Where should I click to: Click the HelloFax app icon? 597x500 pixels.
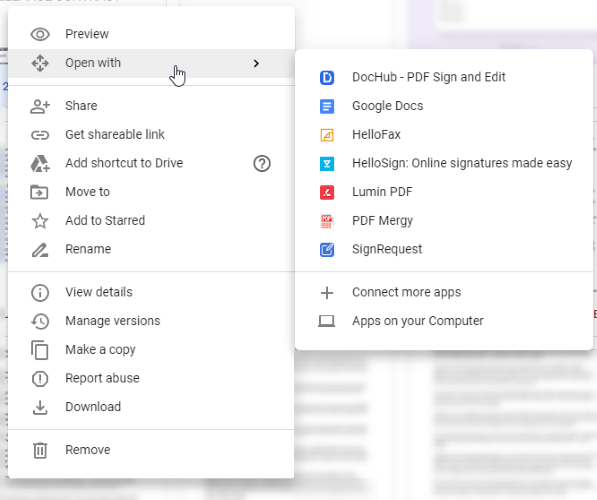click(327, 135)
